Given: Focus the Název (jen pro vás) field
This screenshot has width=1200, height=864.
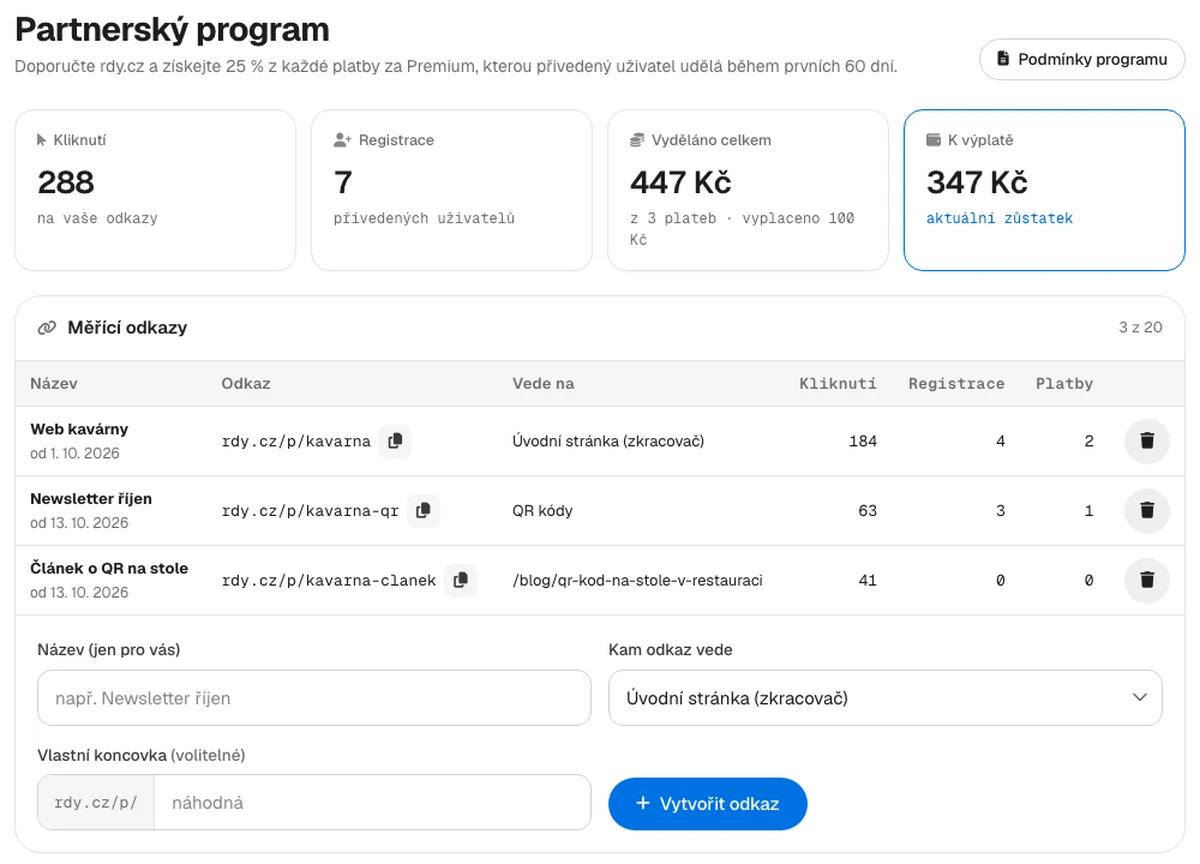Looking at the screenshot, I should pyautogui.click(x=314, y=698).
